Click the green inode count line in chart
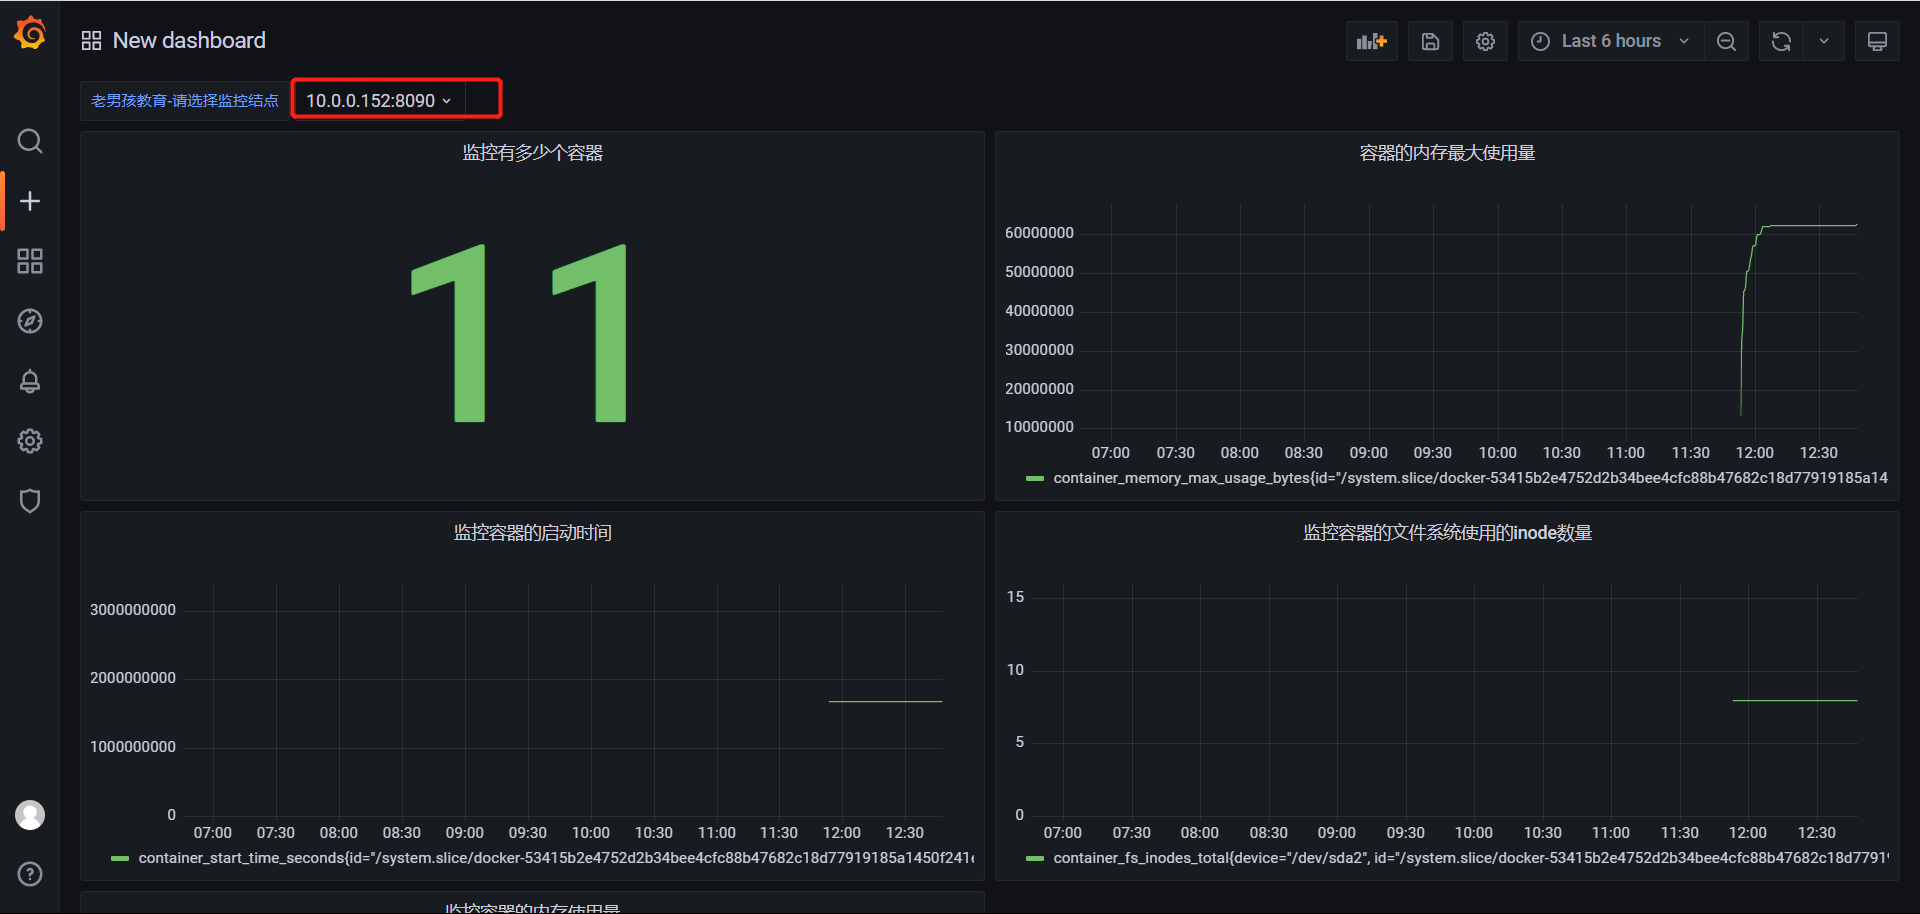 point(1795,701)
